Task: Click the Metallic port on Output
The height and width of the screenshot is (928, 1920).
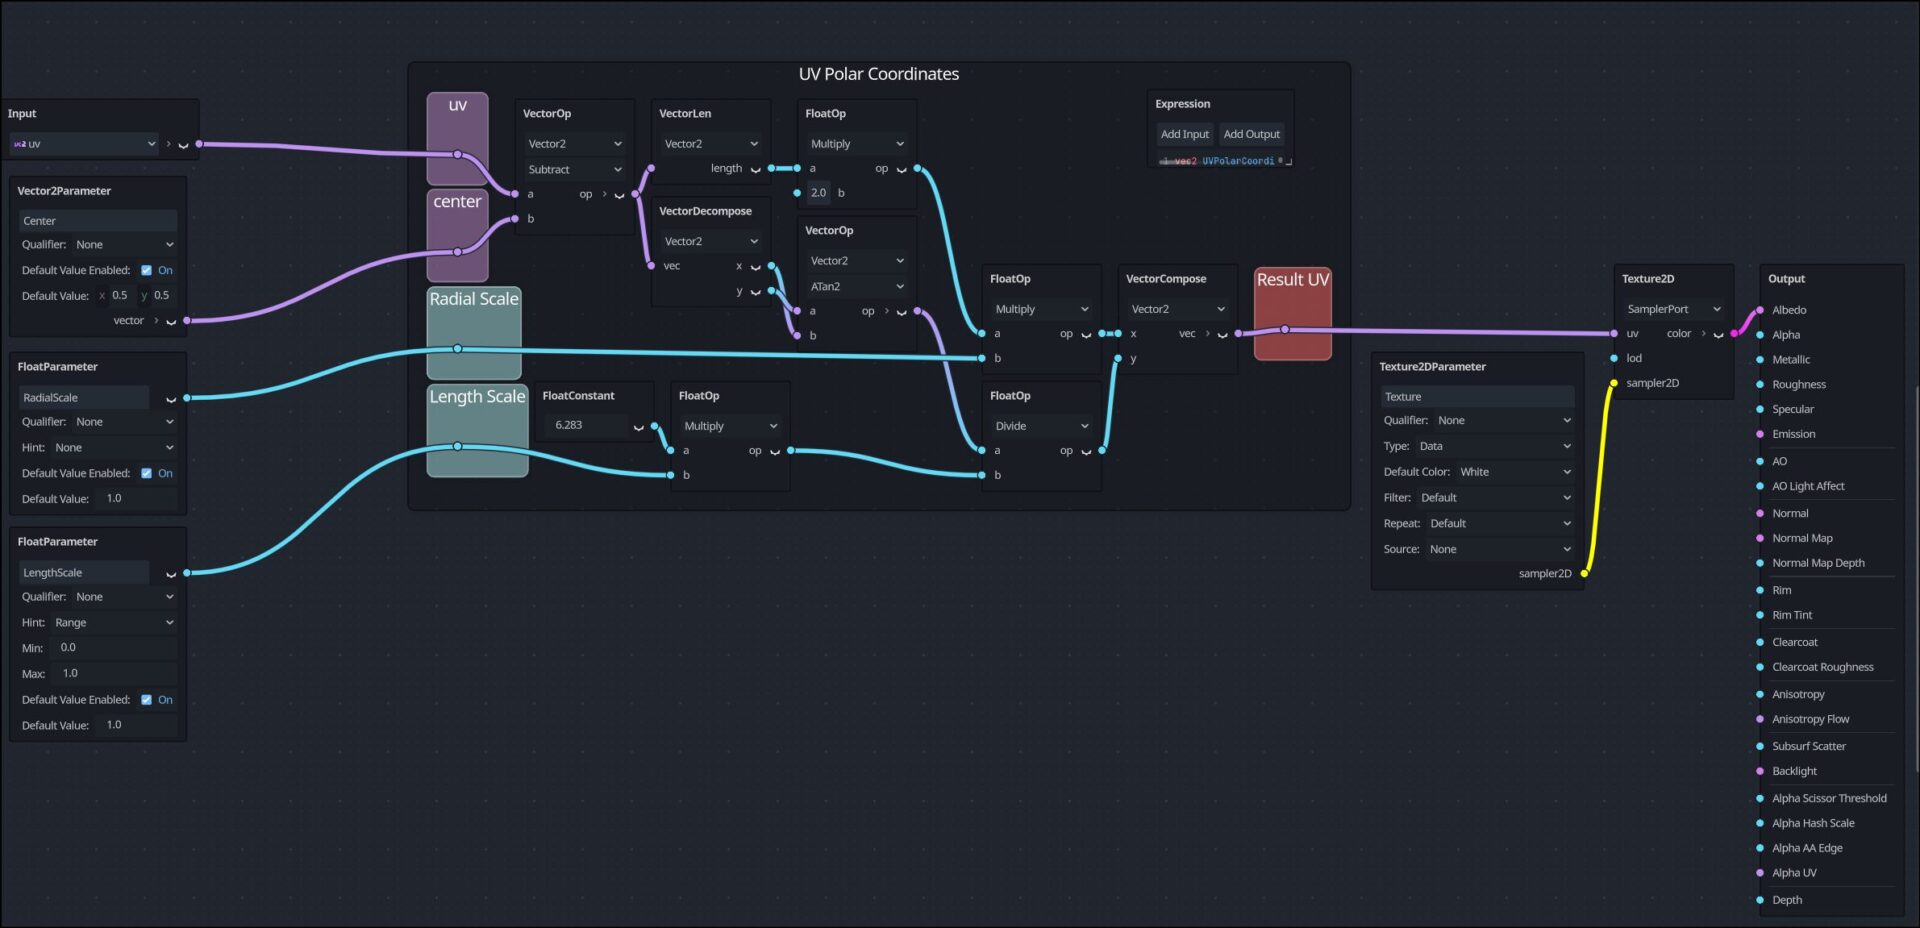Action: (x=1760, y=360)
